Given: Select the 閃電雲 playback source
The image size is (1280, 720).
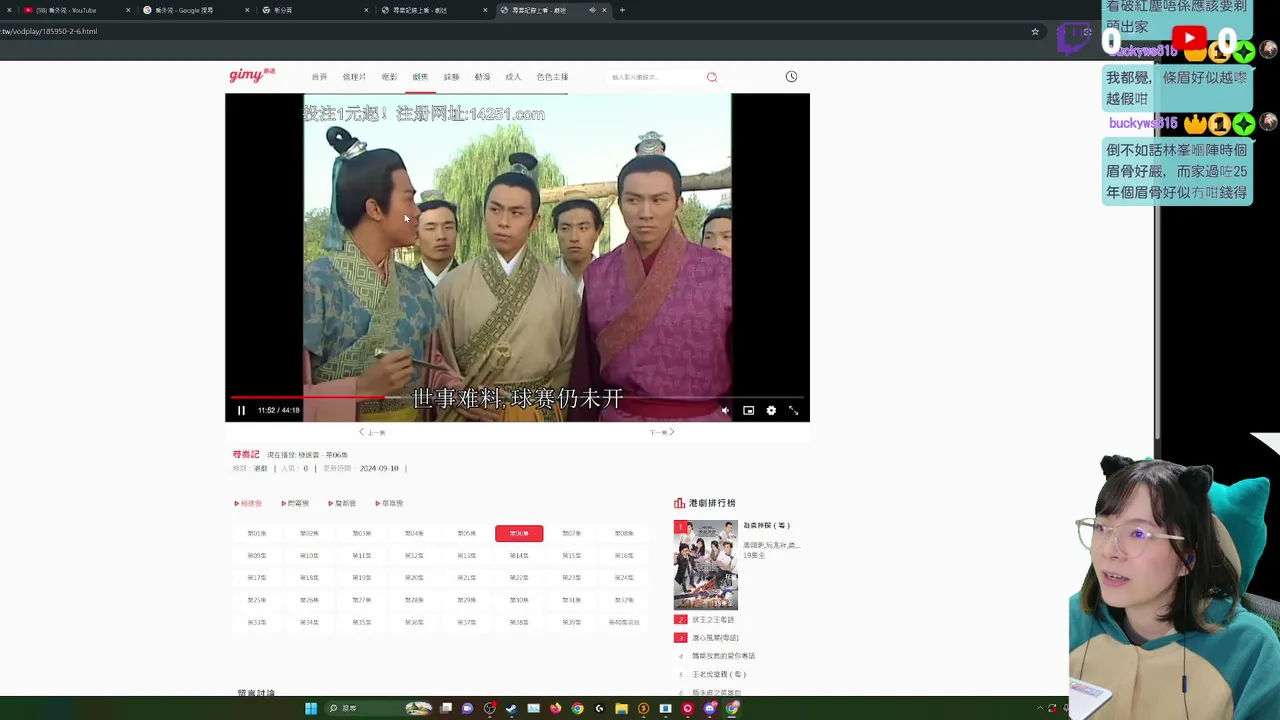Looking at the screenshot, I should (x=295, y=503).
